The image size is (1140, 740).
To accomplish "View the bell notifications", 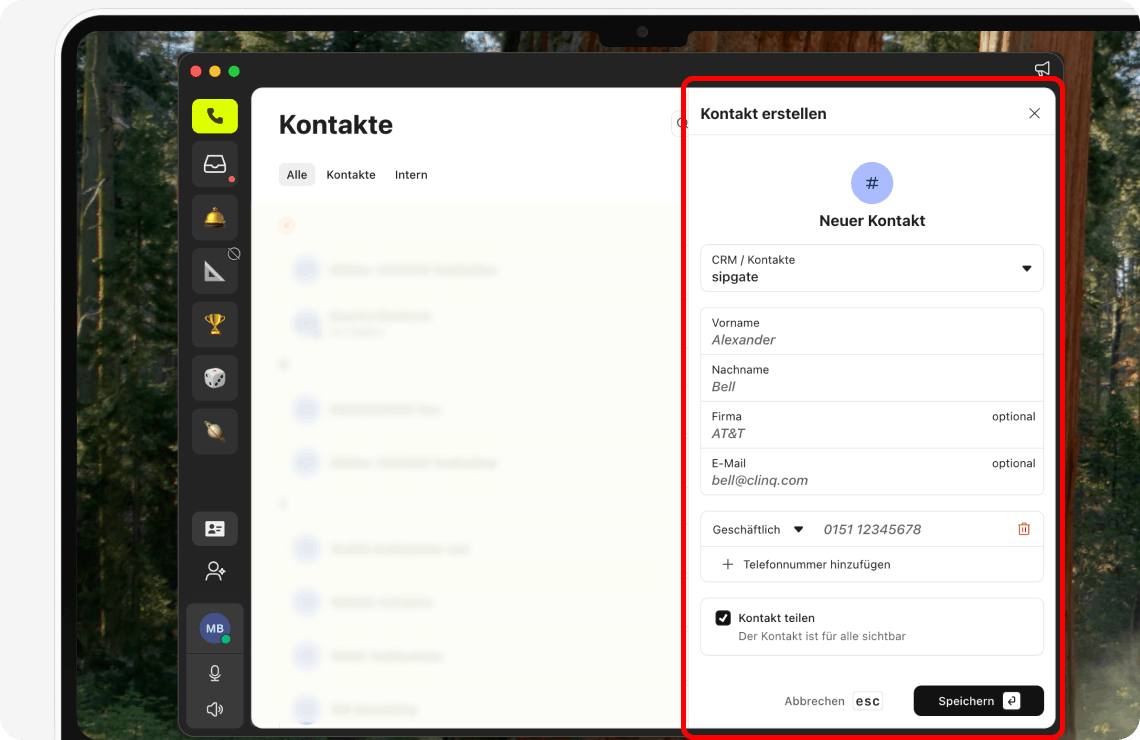I will coord(214,217).
